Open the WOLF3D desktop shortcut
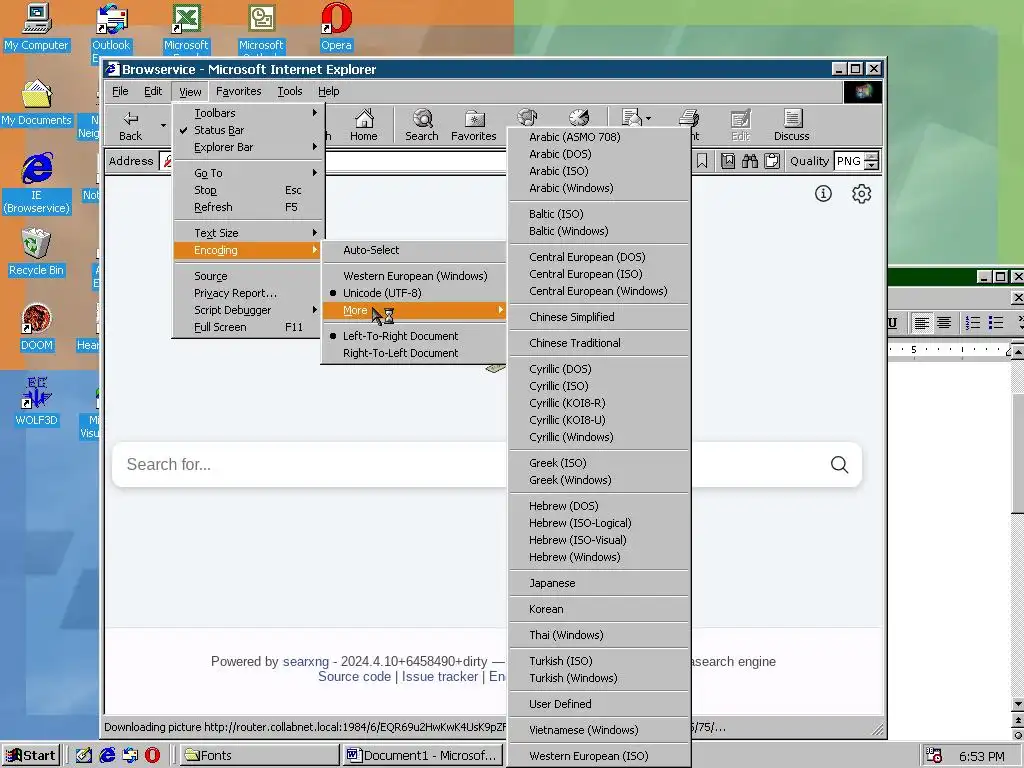 pos(37,402)
